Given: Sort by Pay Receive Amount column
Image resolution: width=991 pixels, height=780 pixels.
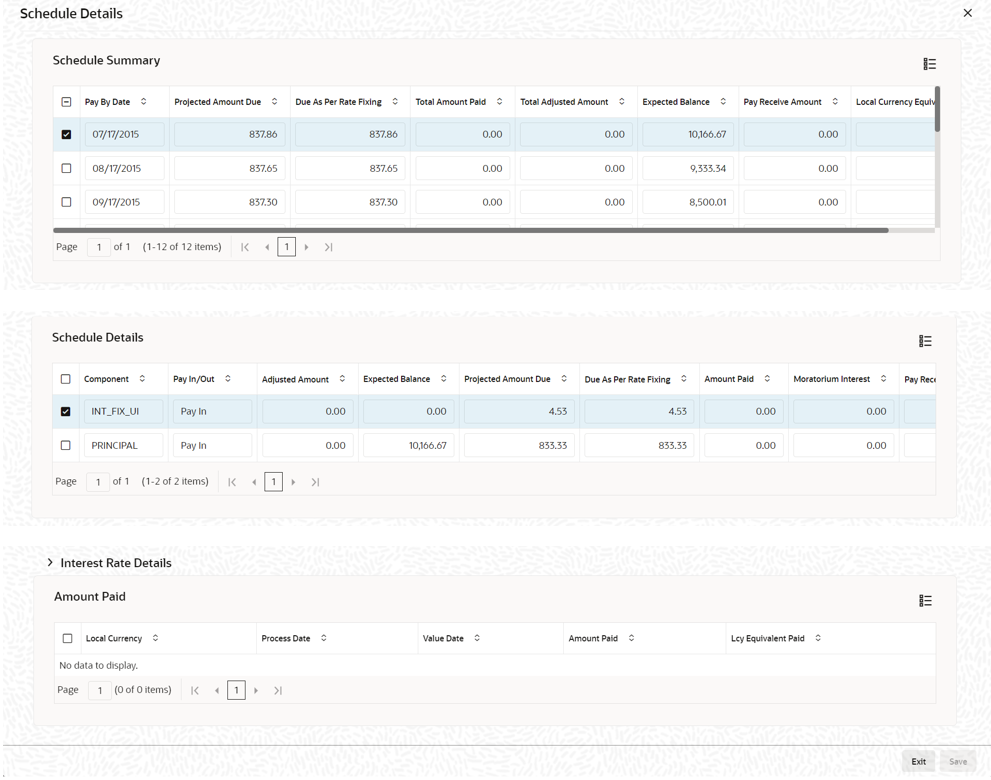Looking at the screenshot, I should [835, 102].
